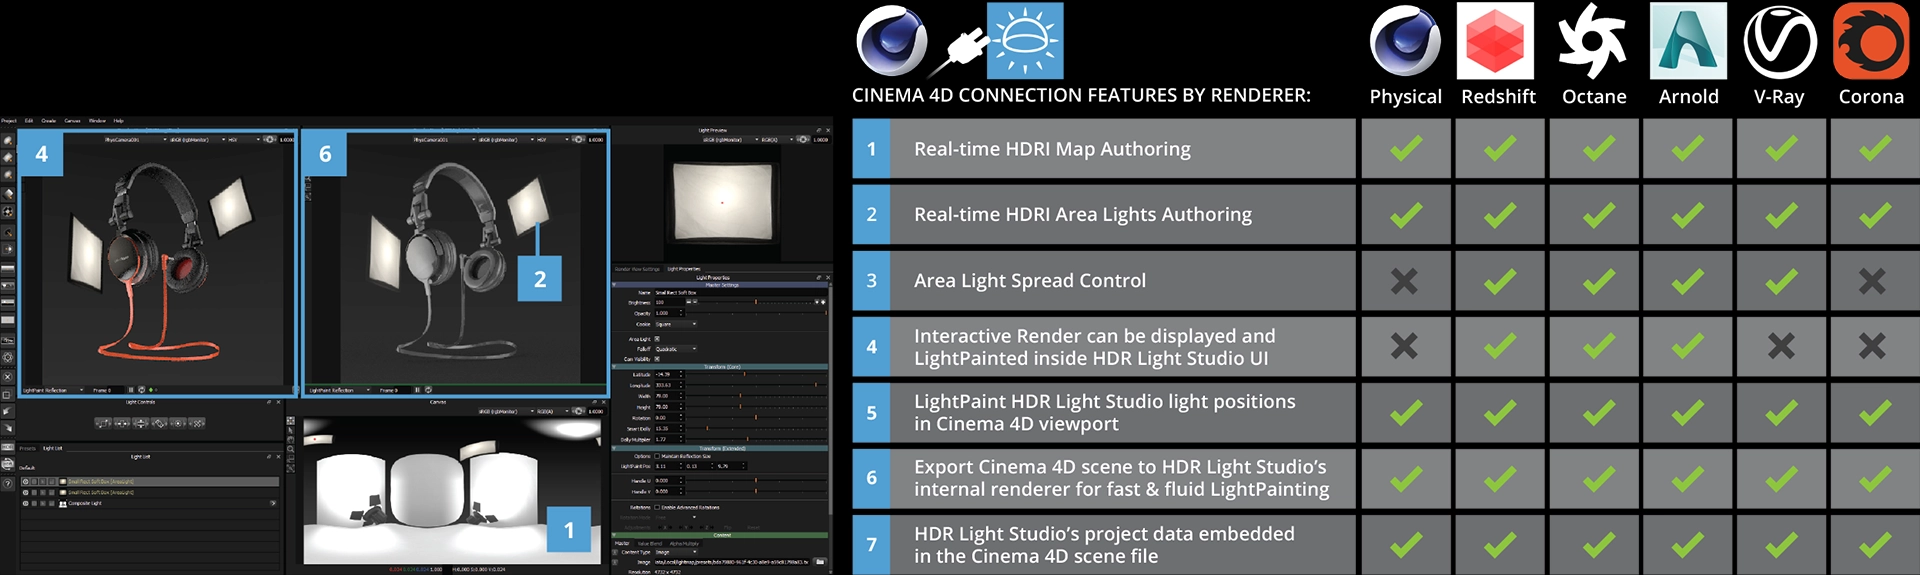Screen dimensions: 1920x575
Task: Switch to Render View Settings tab
Action: 637,269
